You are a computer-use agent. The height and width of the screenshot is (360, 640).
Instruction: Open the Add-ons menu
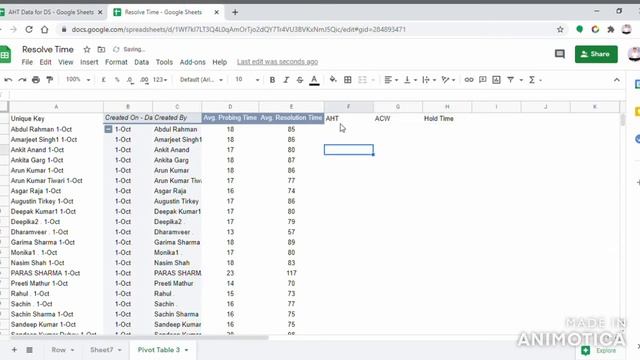[x=192, y=62]
